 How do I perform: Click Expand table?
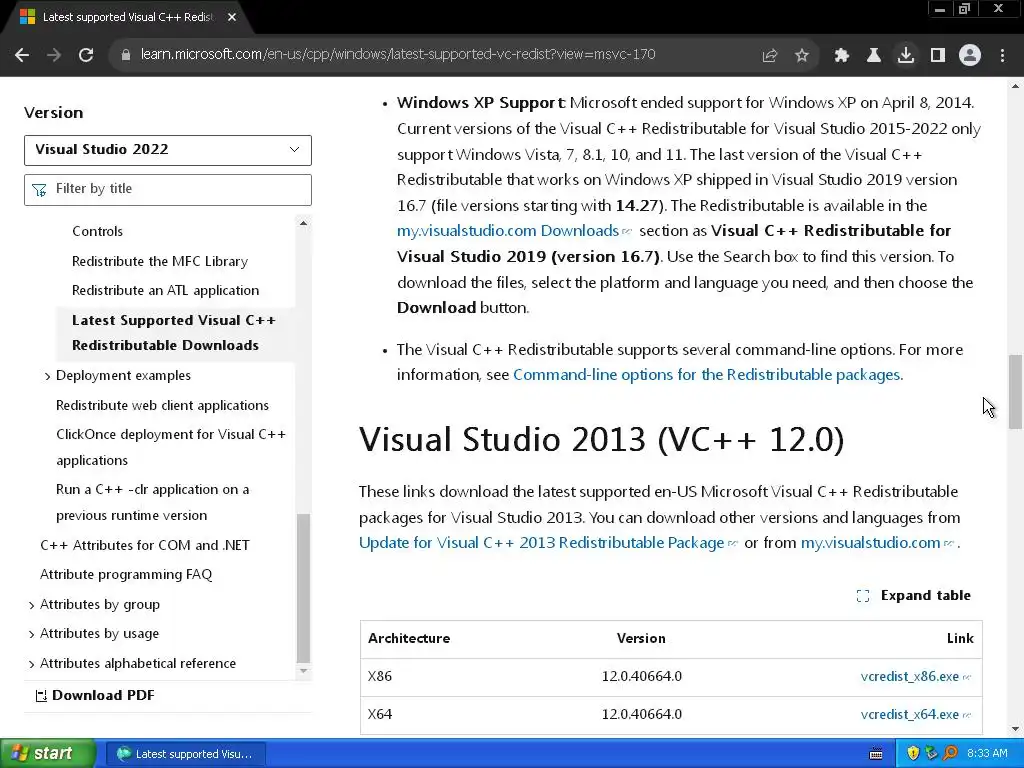(914, 596)
